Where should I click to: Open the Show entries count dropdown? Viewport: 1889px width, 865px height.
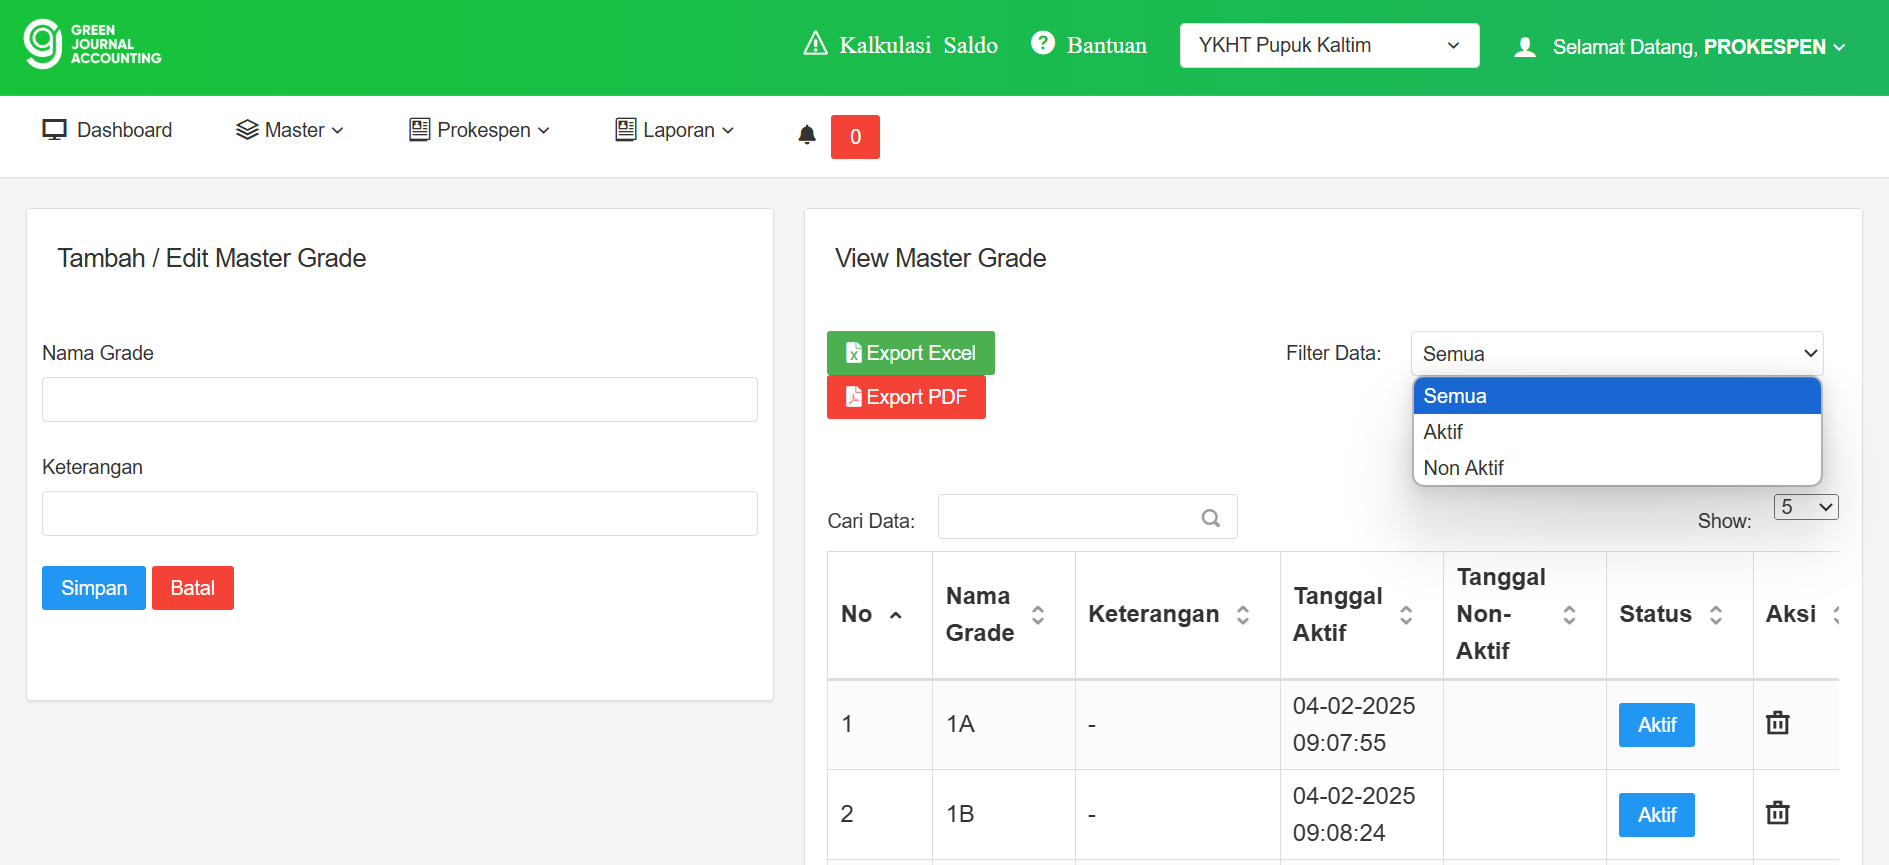pos(1805,507)
